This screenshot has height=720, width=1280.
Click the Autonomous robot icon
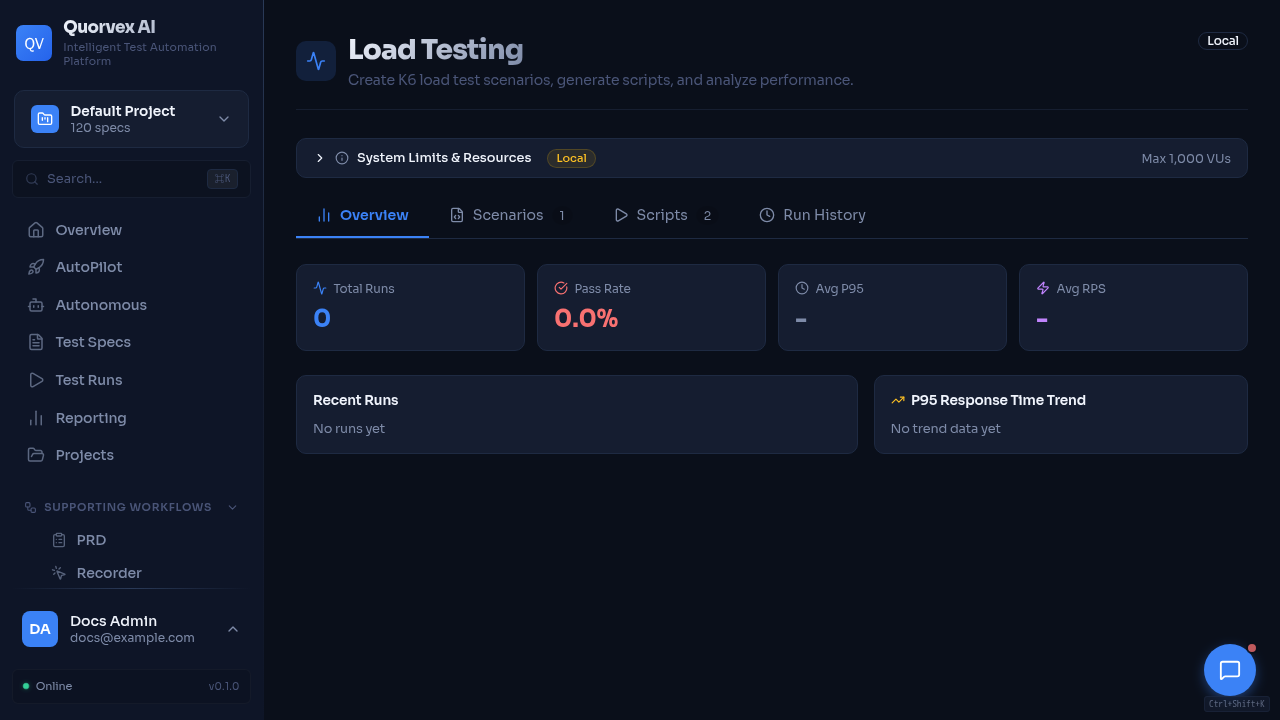click(x=36, y=305)
